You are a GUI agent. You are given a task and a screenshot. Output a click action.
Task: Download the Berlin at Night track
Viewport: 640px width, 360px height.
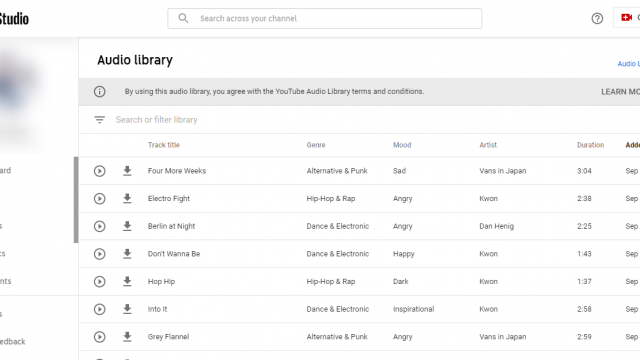coord(127,226)
